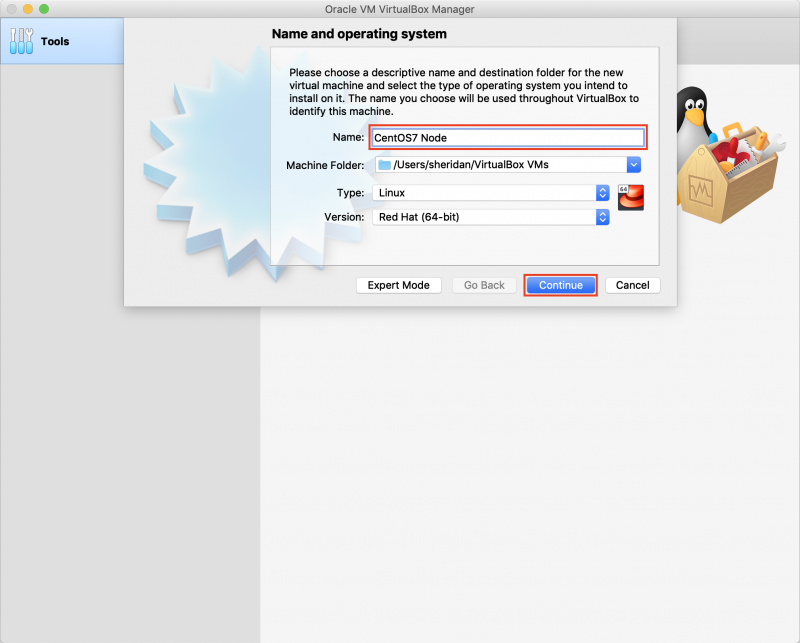Click the Red Hat 64-bit OS icon

pyautogui.click(x=630, y=197)
